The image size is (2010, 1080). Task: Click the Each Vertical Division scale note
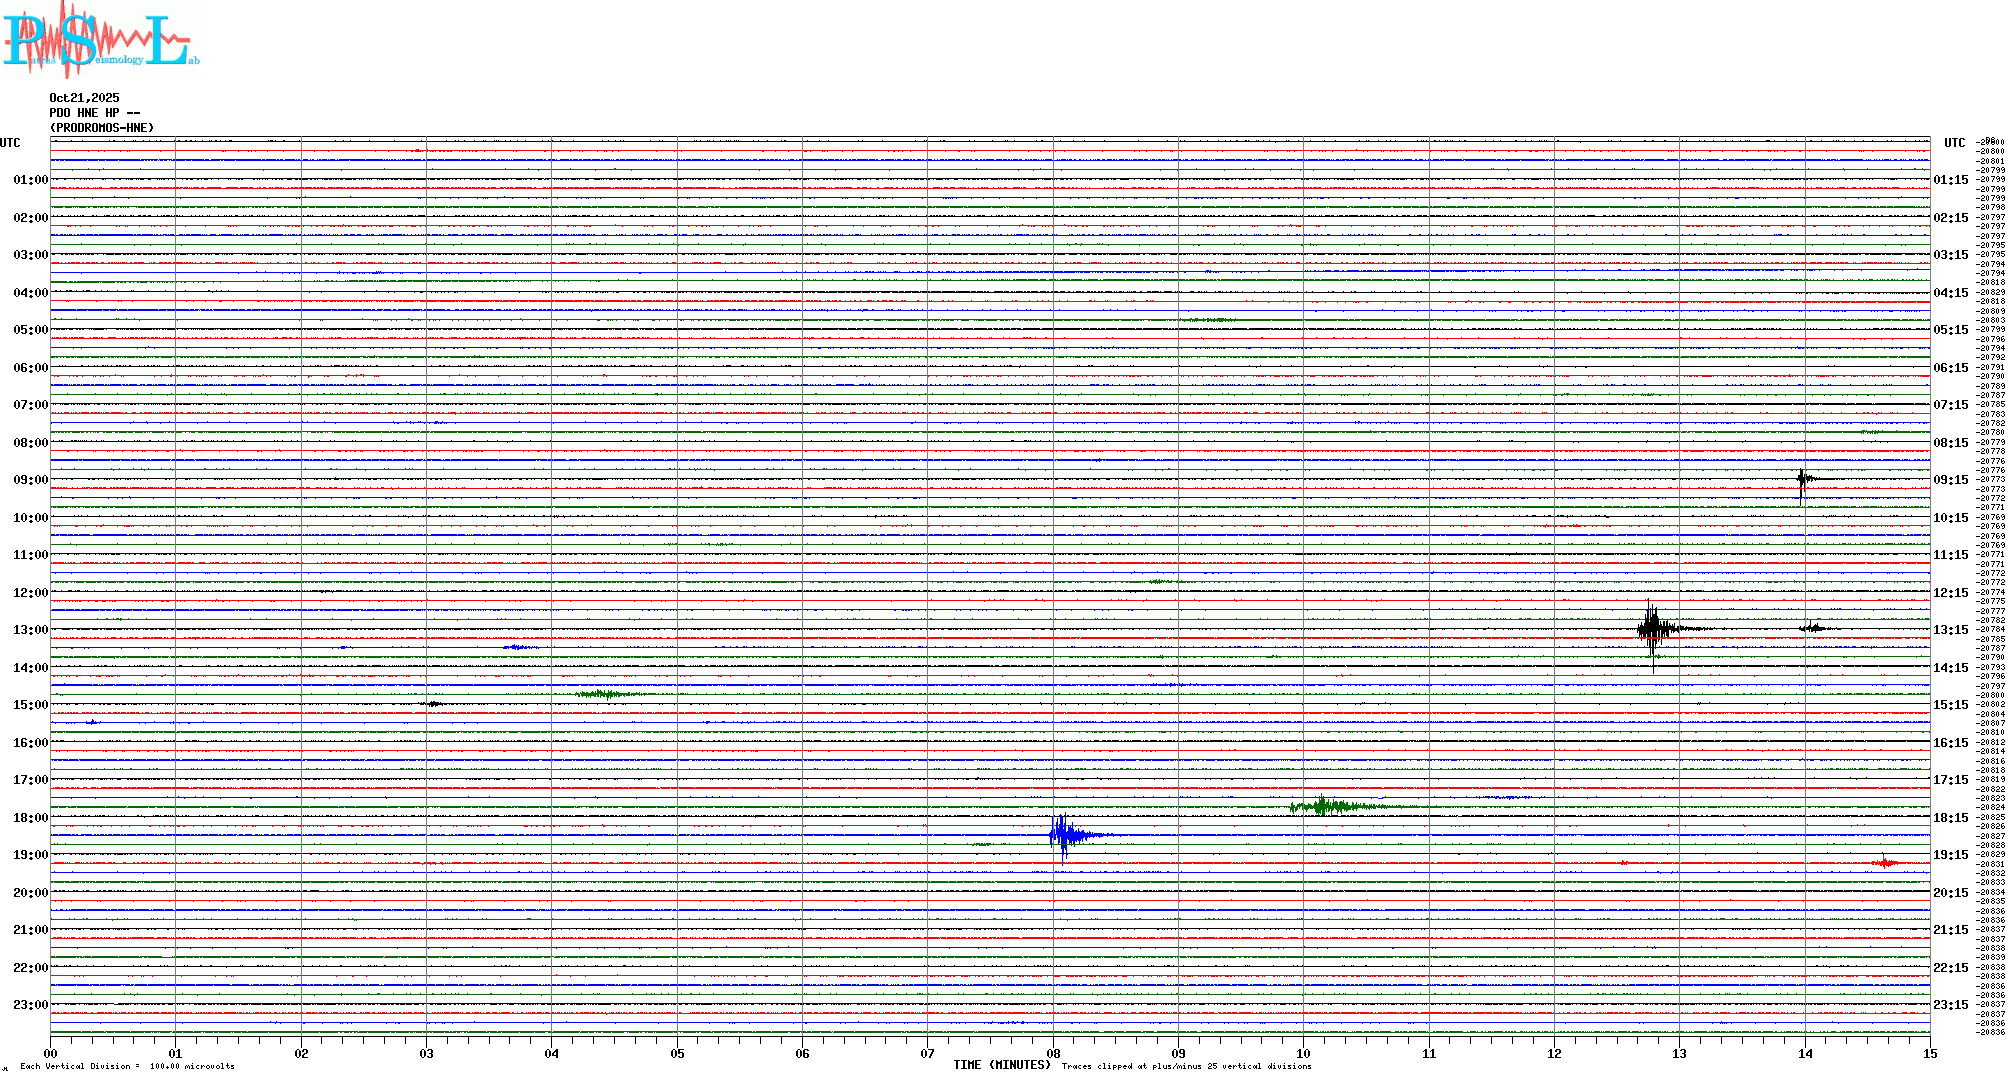127,1066
